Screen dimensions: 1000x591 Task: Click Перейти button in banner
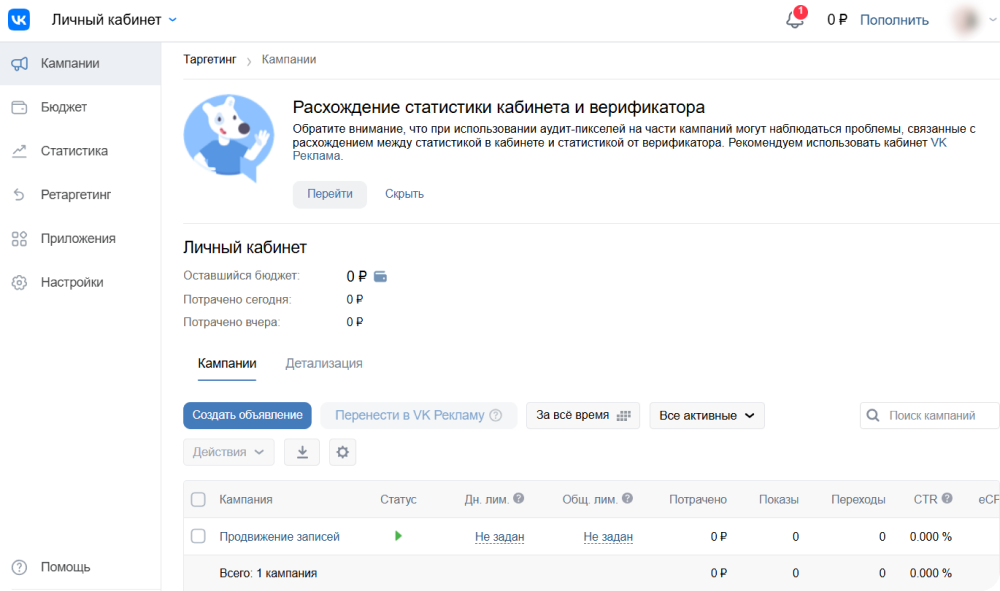click(x=330, y=194)
